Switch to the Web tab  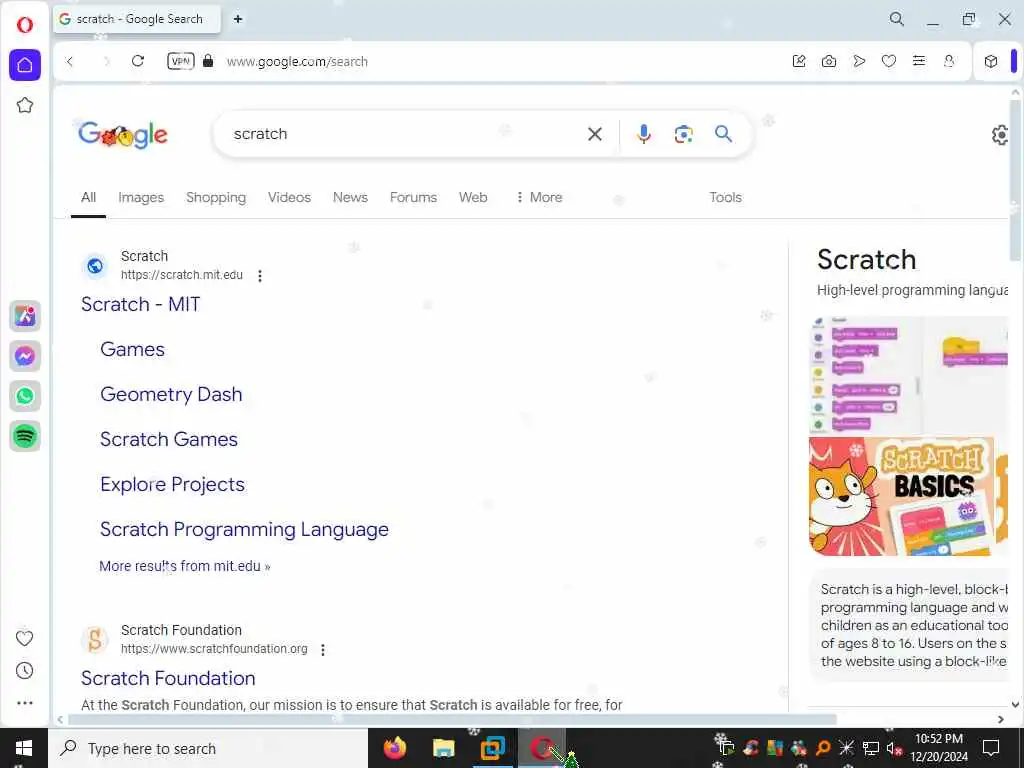[x=473, y=197]
